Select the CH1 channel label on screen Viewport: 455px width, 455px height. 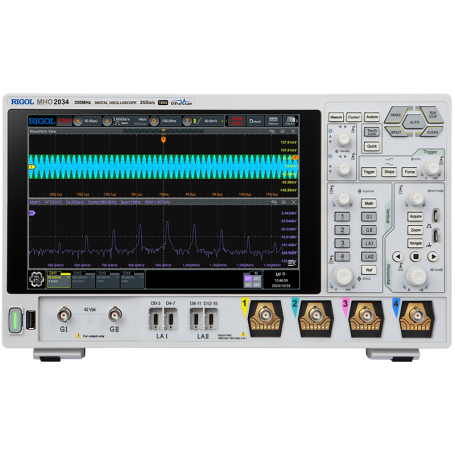tap(59, 279)
